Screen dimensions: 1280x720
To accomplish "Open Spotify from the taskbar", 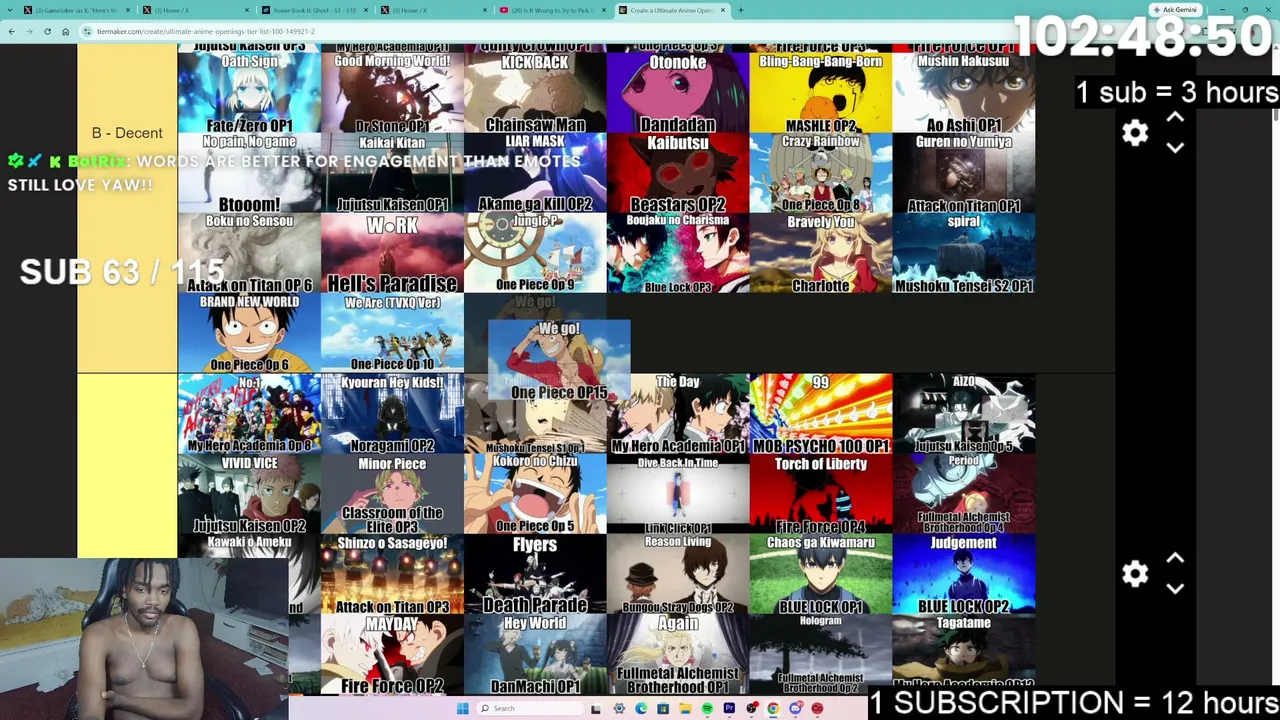I will coord(707,709).
